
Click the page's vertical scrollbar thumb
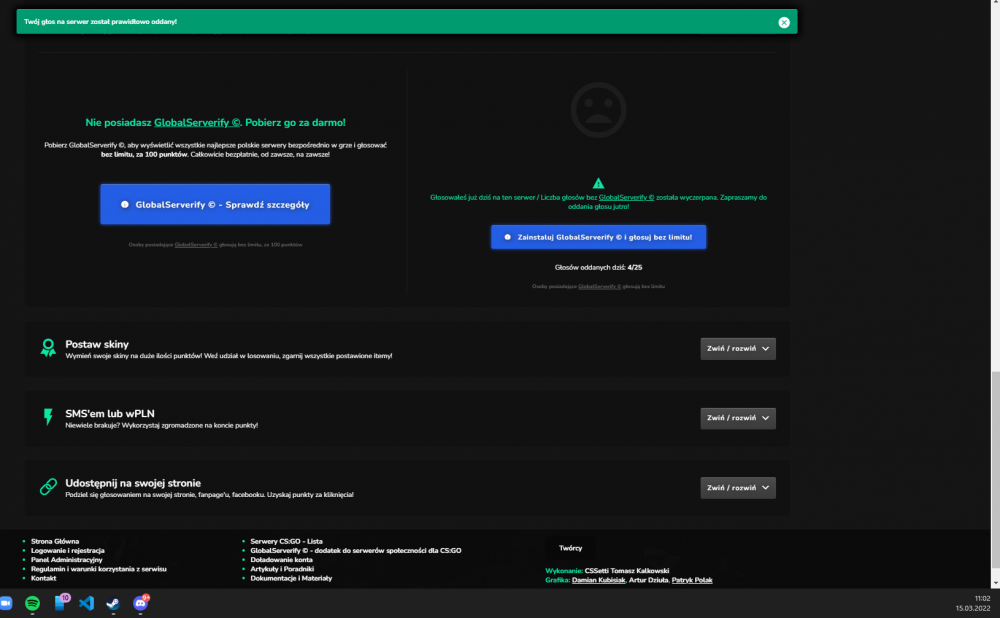[995, 469]
